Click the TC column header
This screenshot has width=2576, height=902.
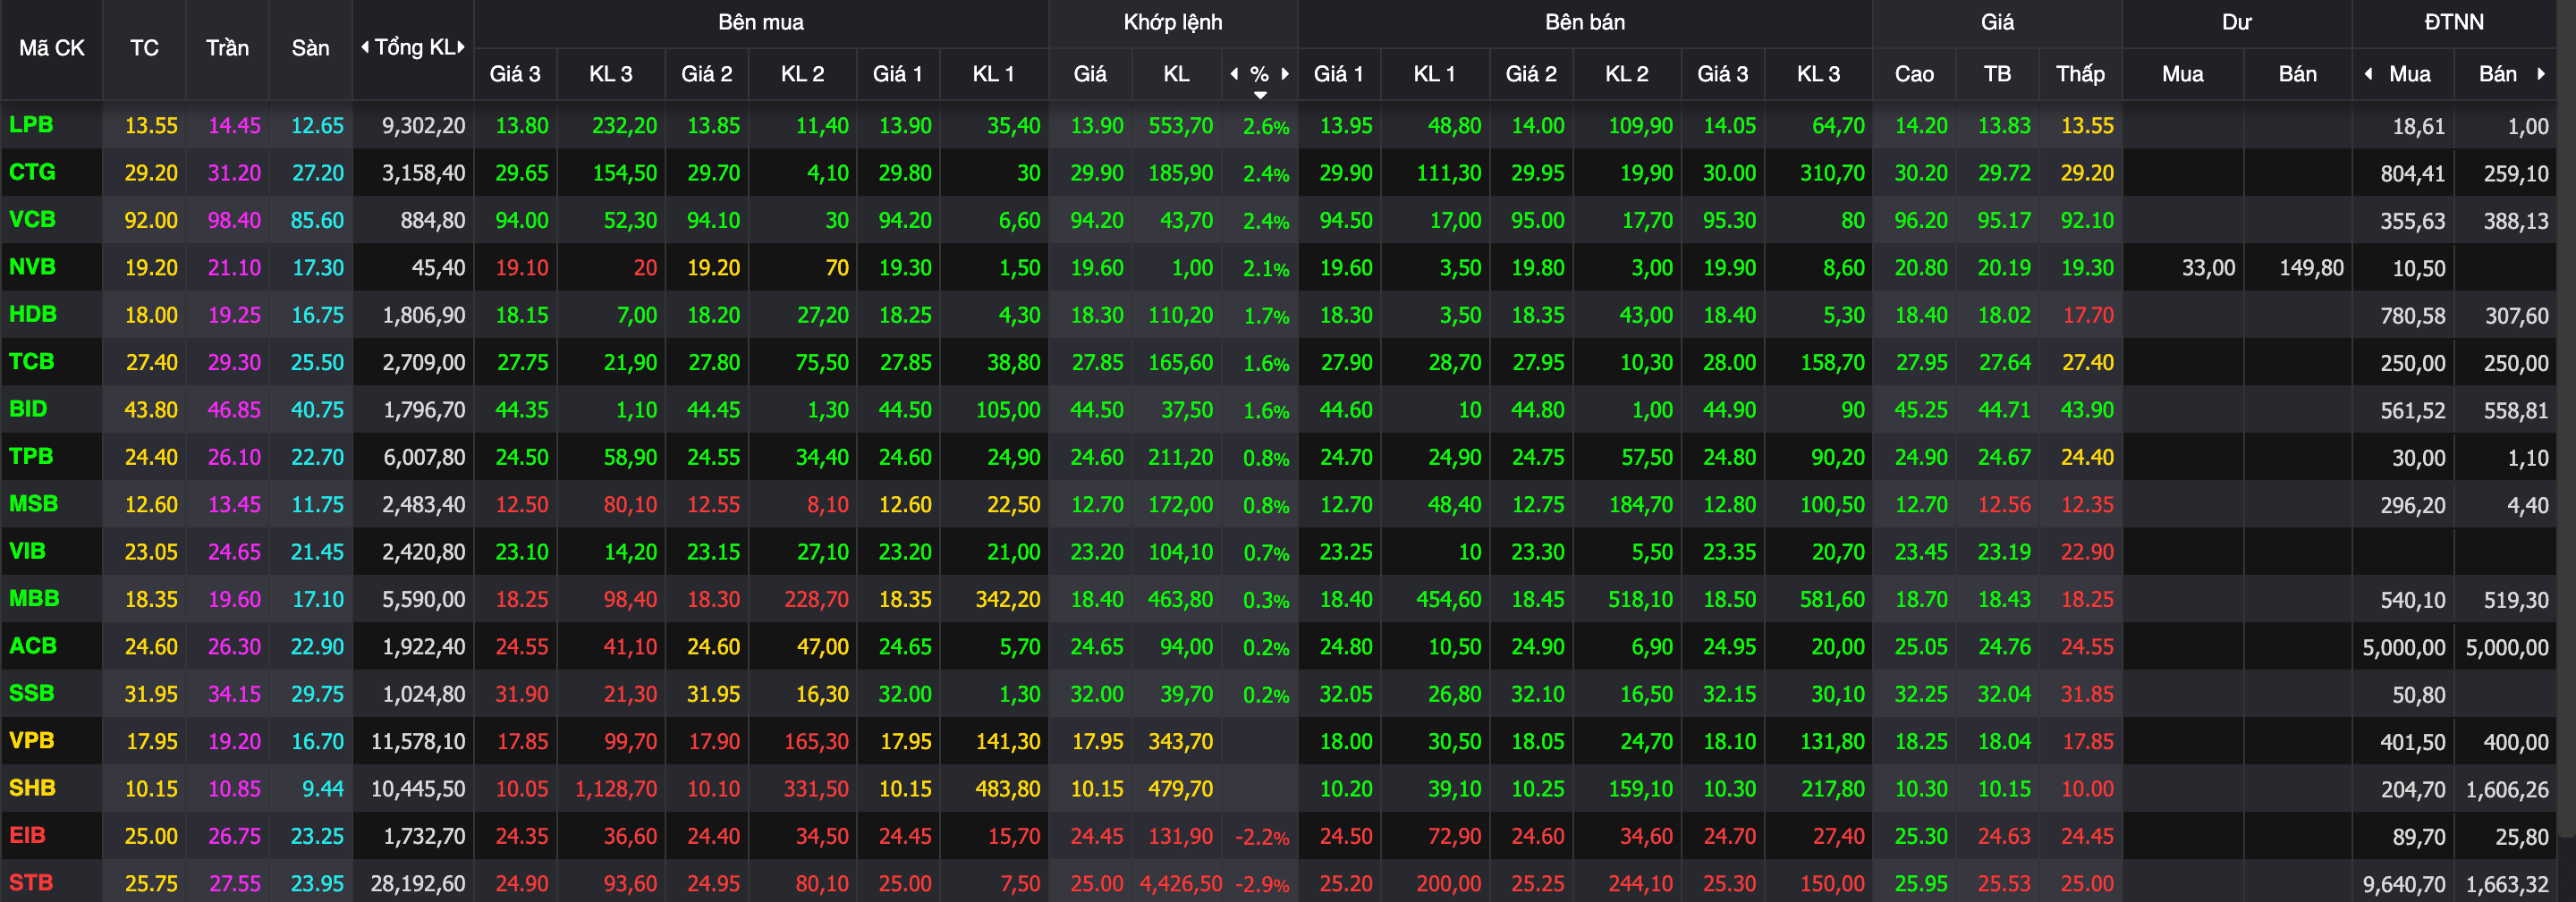(144, 48)
